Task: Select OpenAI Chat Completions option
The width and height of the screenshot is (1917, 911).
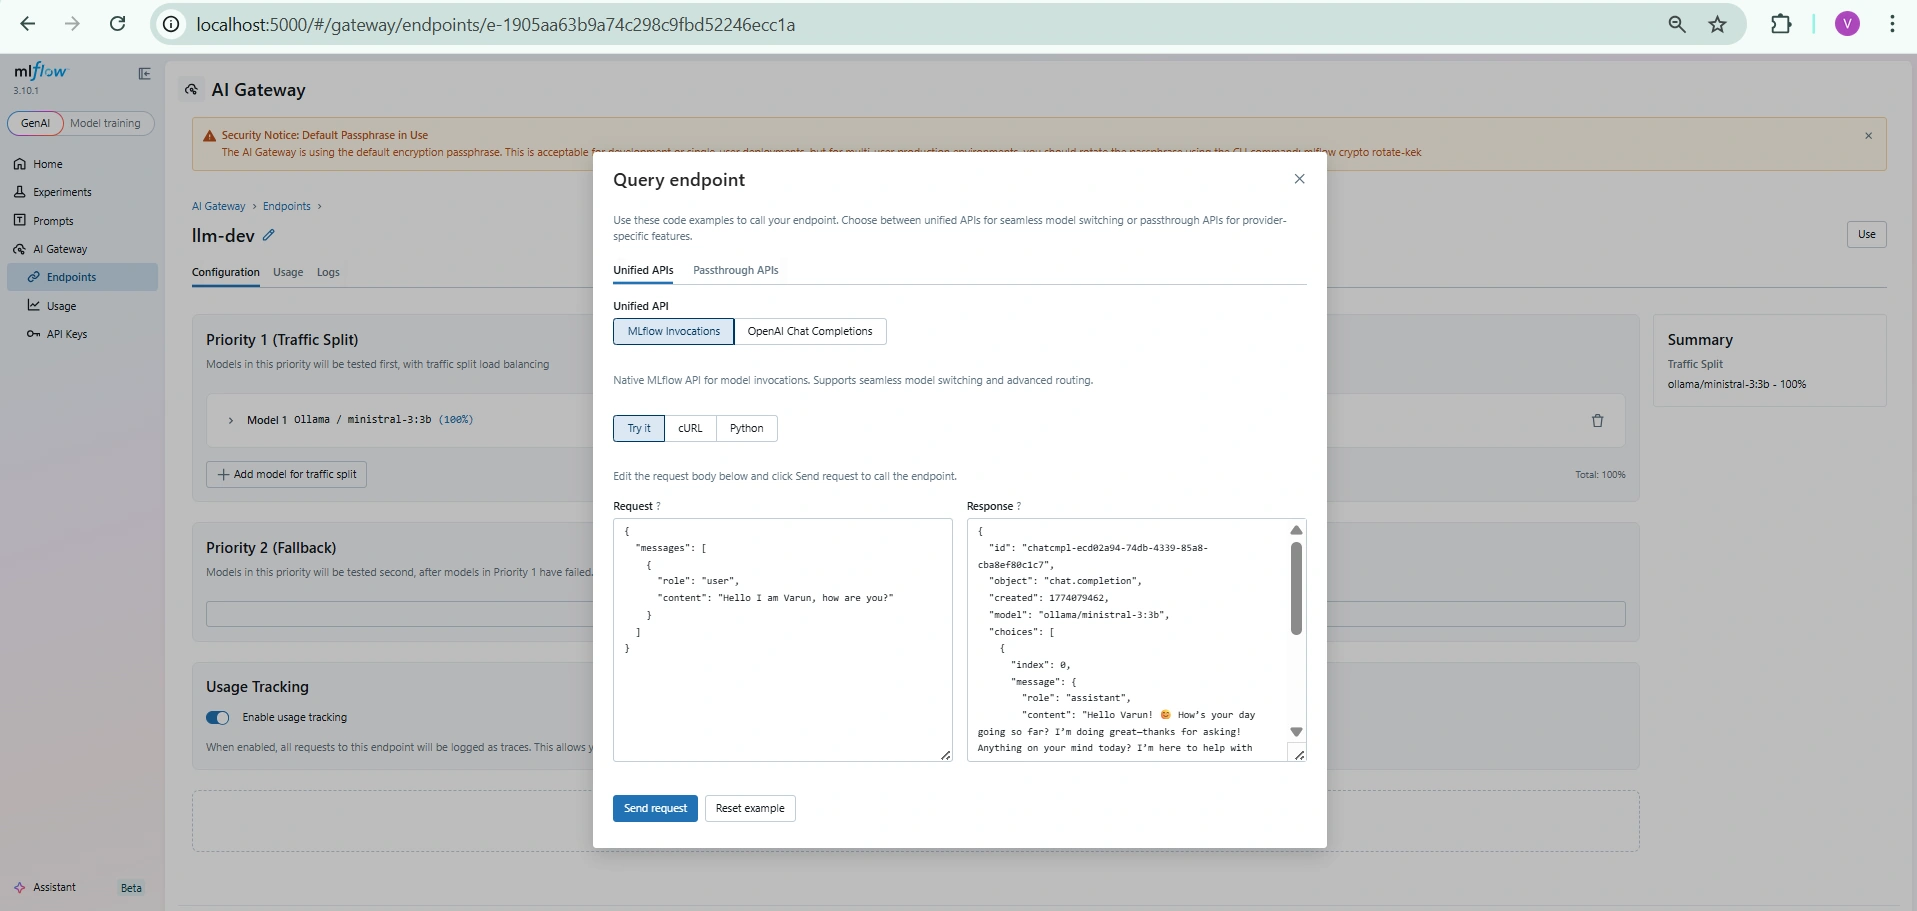Action: [x=810, y=331]
